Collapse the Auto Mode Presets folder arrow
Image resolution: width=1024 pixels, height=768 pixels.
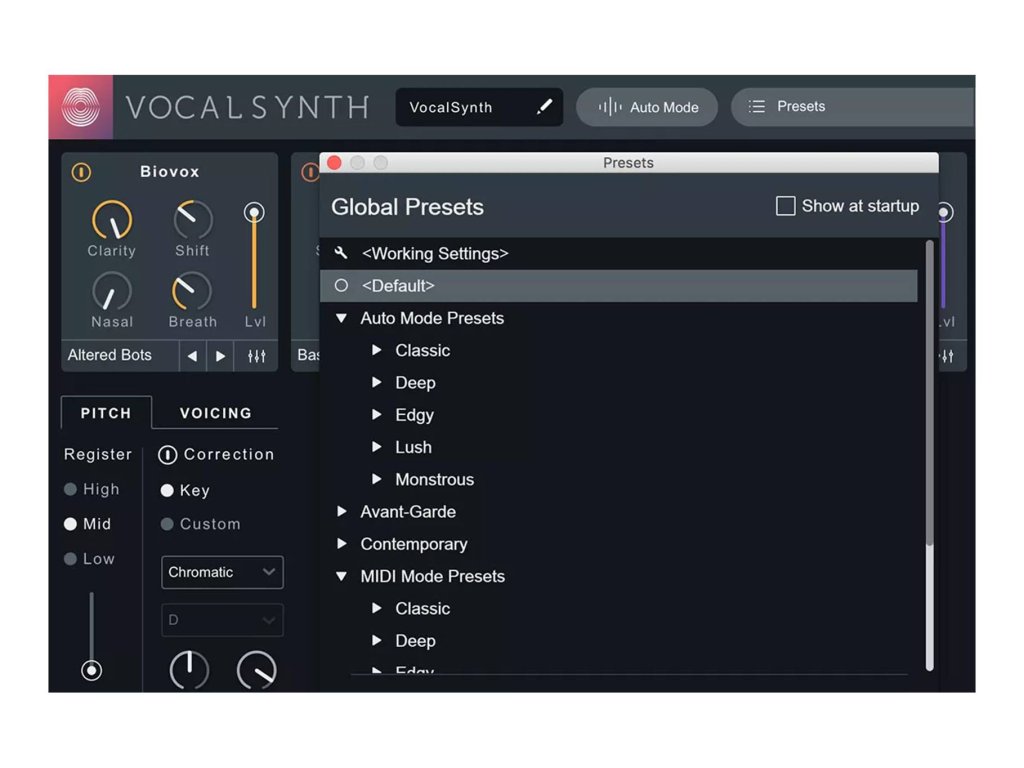click(x=341, y=318)
